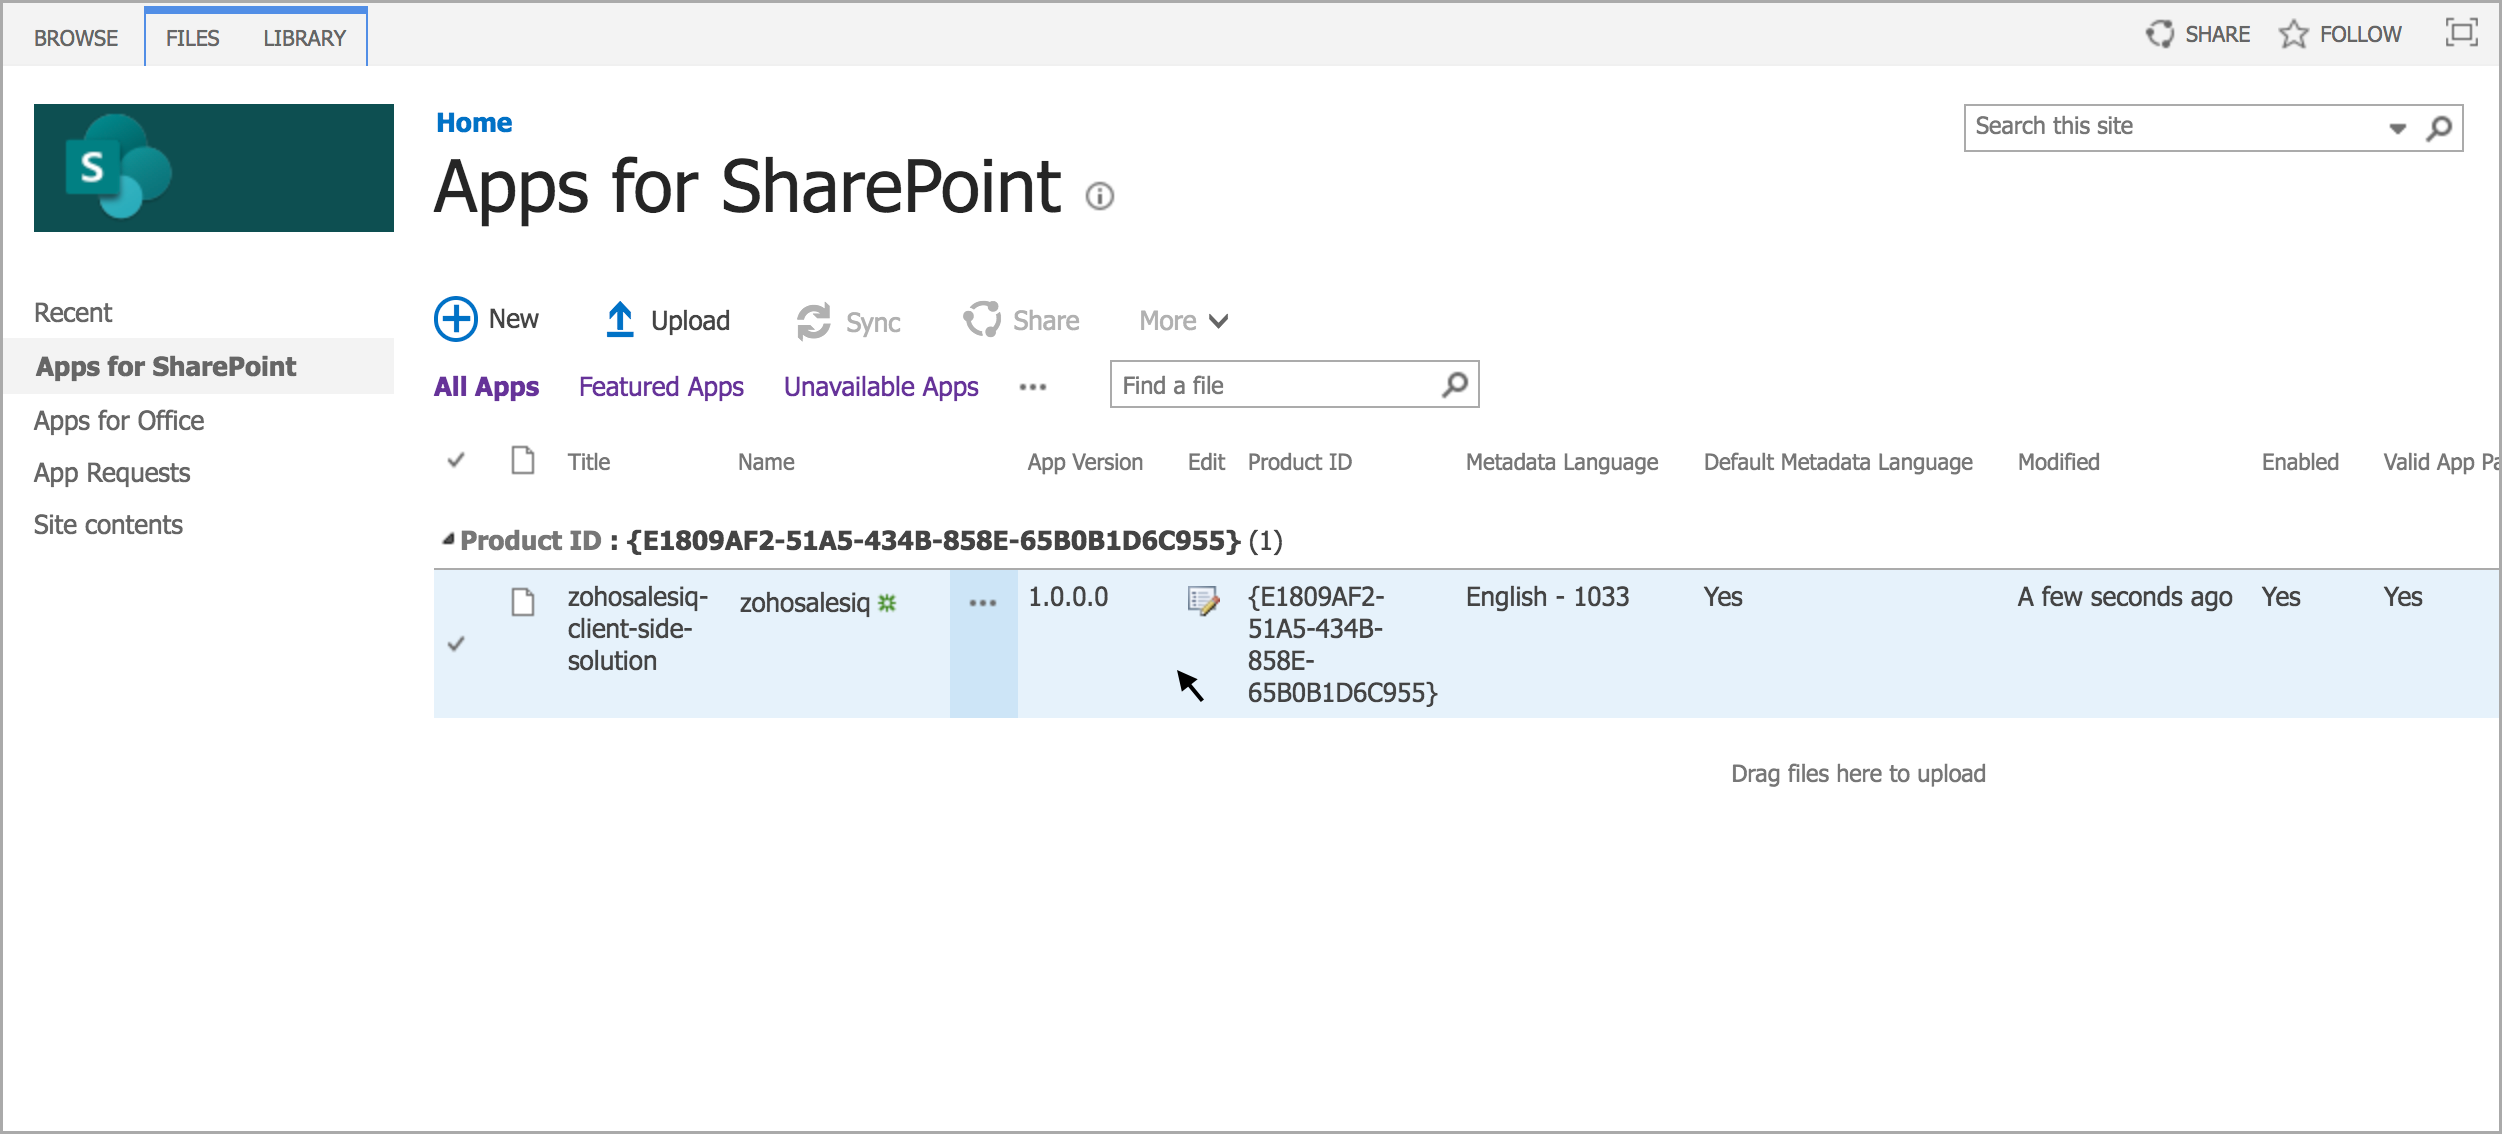2502x1134 pixels.
Task: Toggle the zohosalesiq row selection checkmark
Action: [x=456, y=644]
